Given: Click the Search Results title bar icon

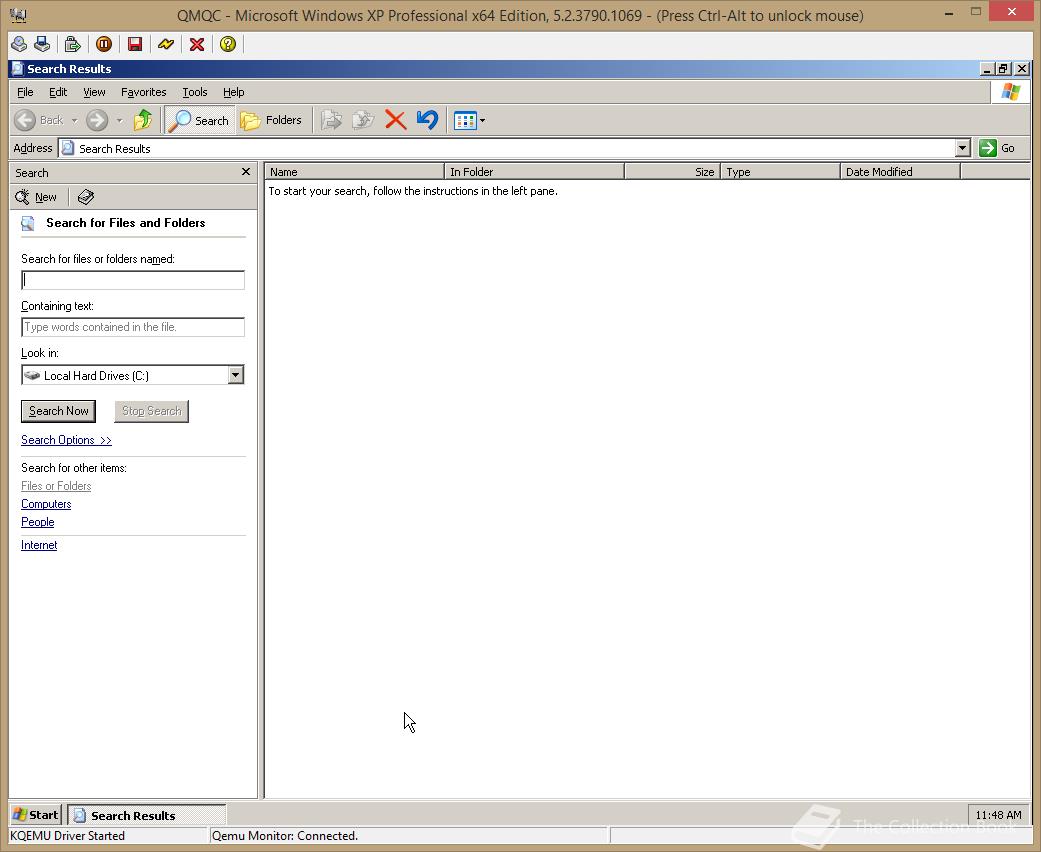Looking at the screenshot, I should (18, 68).
